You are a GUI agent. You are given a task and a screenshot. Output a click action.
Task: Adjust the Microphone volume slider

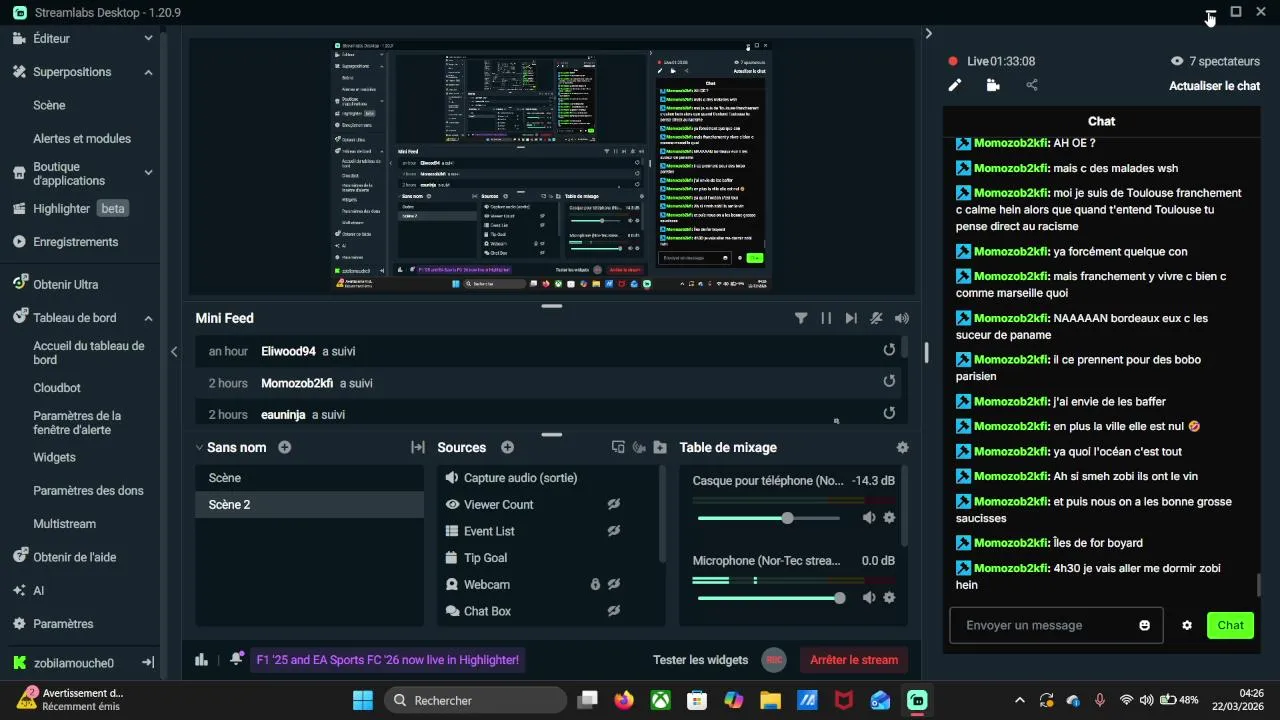(770, 598)
